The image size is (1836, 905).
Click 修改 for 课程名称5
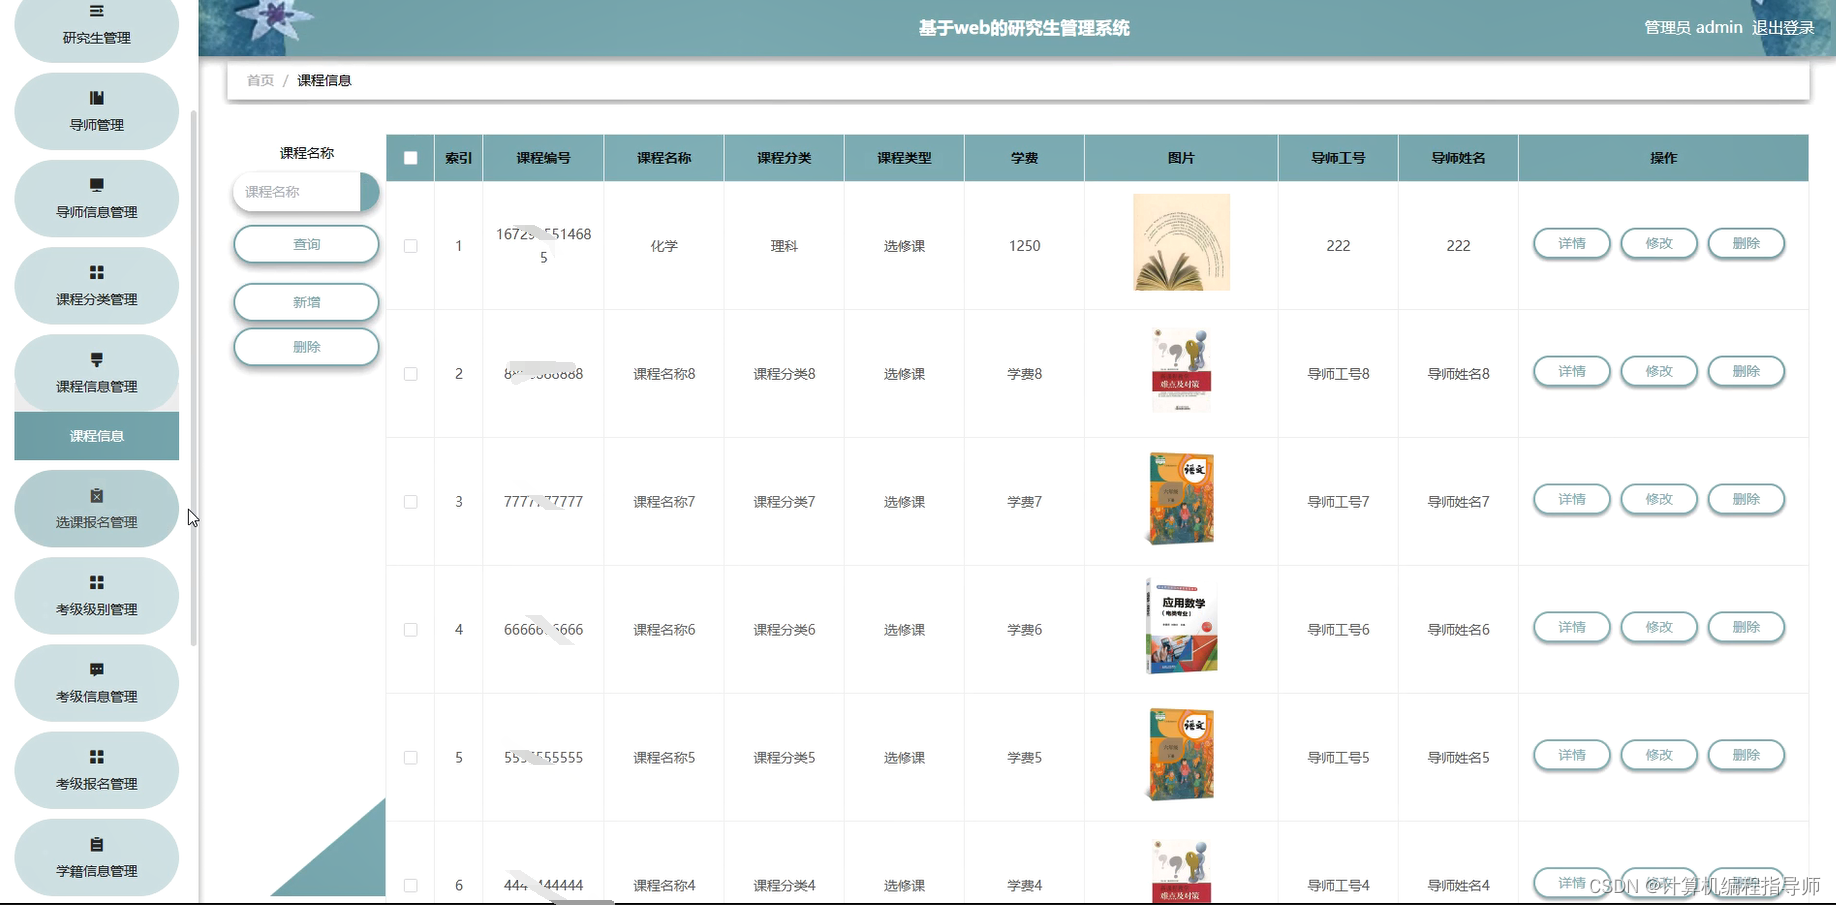click(x=1659, y=755)
